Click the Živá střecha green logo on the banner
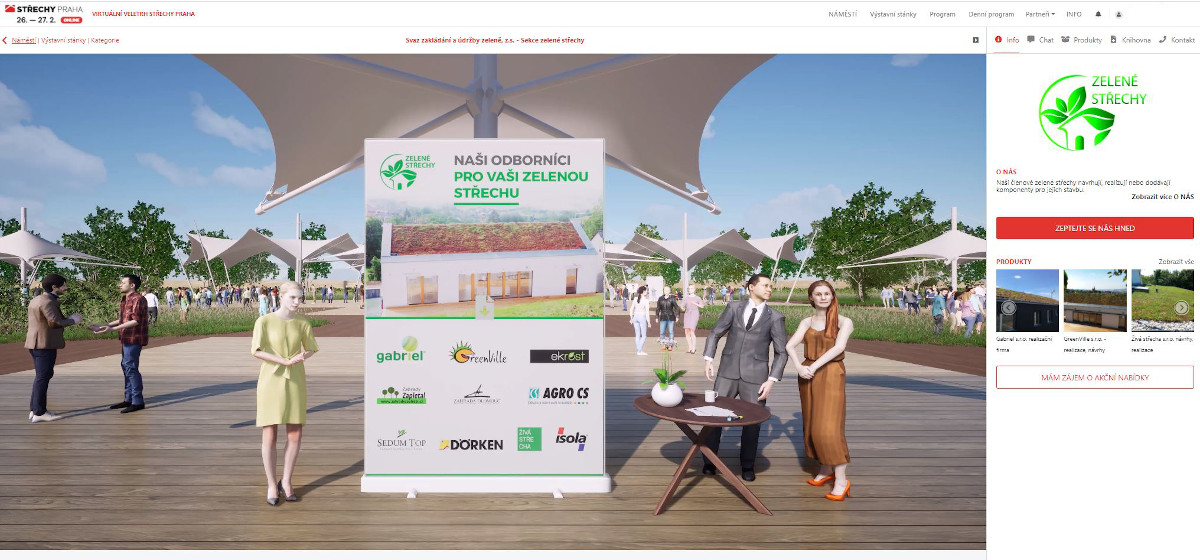This screenshot has height=560, width=1200. 529,439
